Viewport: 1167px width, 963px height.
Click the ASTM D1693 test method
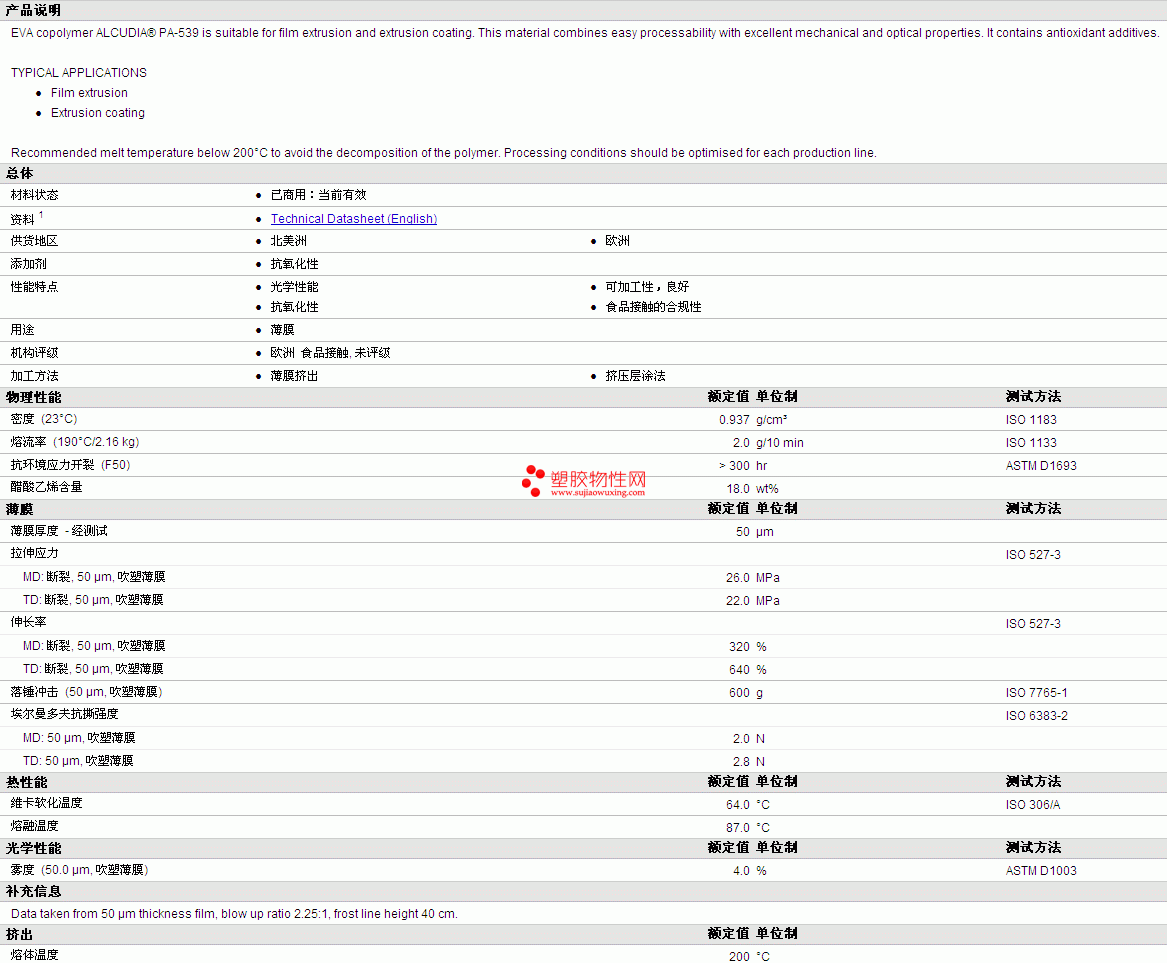point(1041,467)
